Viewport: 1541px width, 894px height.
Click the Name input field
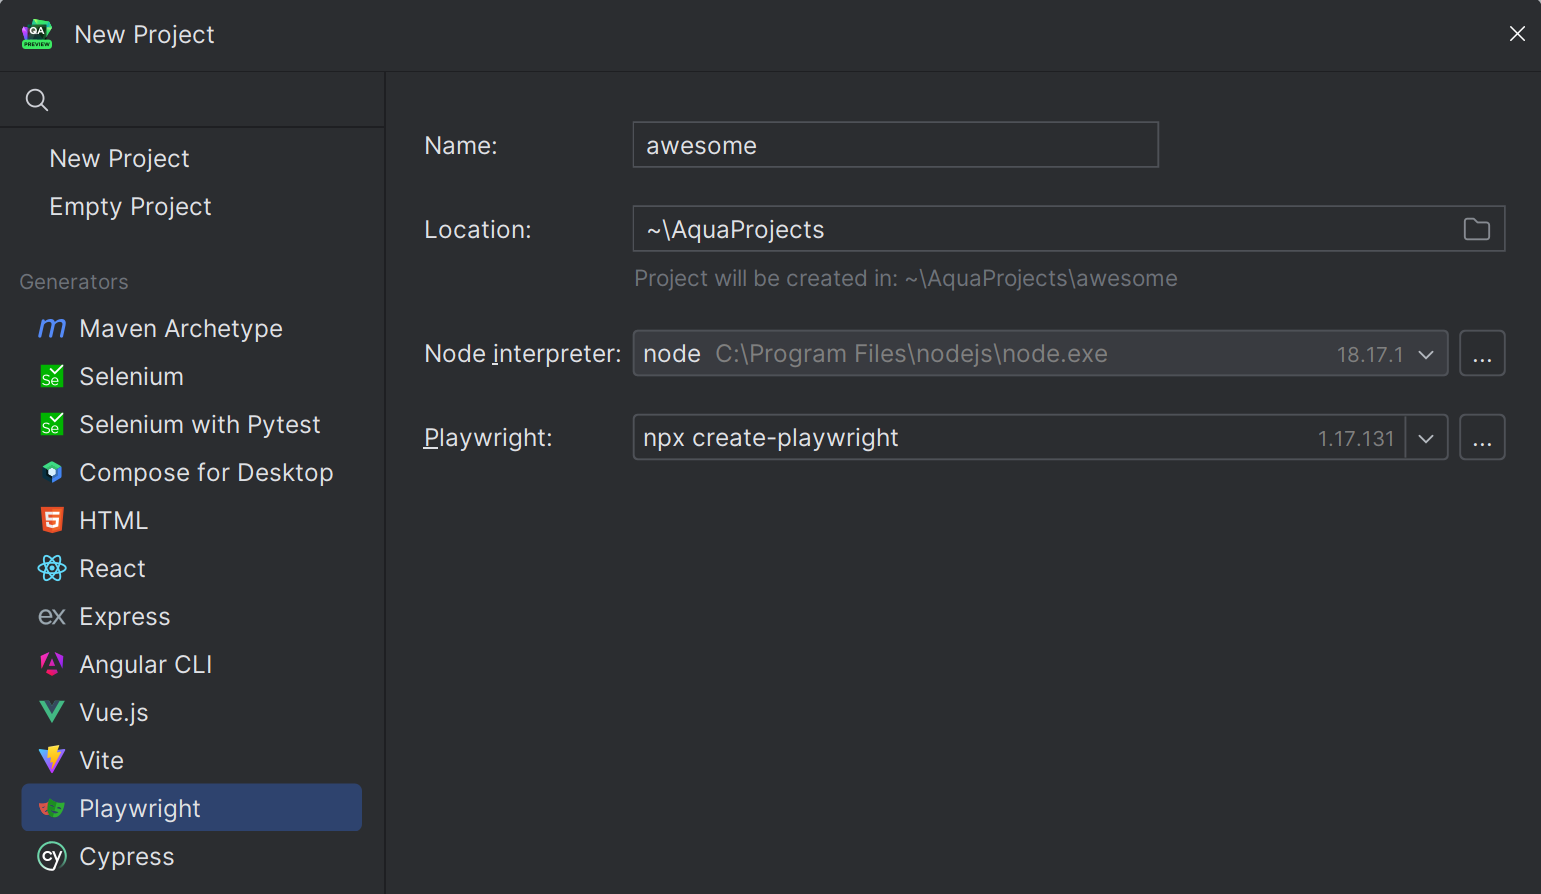tap(895, 145)
